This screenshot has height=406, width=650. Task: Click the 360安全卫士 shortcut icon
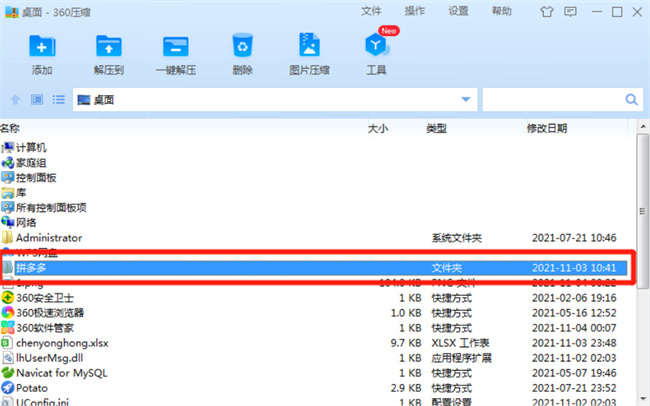click(x=7, y=298)
